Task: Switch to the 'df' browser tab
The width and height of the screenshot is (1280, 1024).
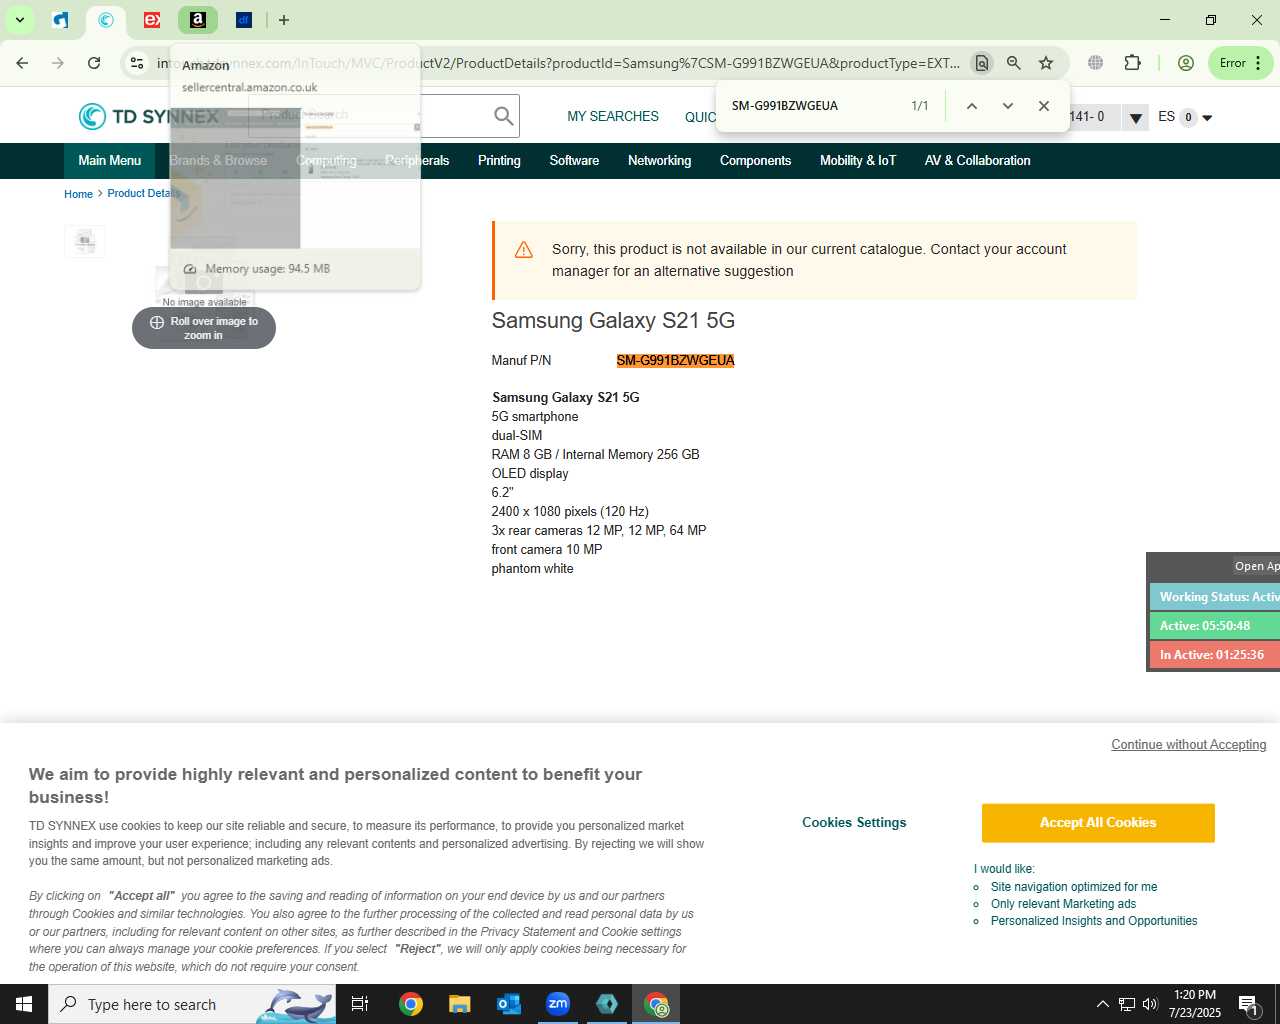Action: (244, 20)
